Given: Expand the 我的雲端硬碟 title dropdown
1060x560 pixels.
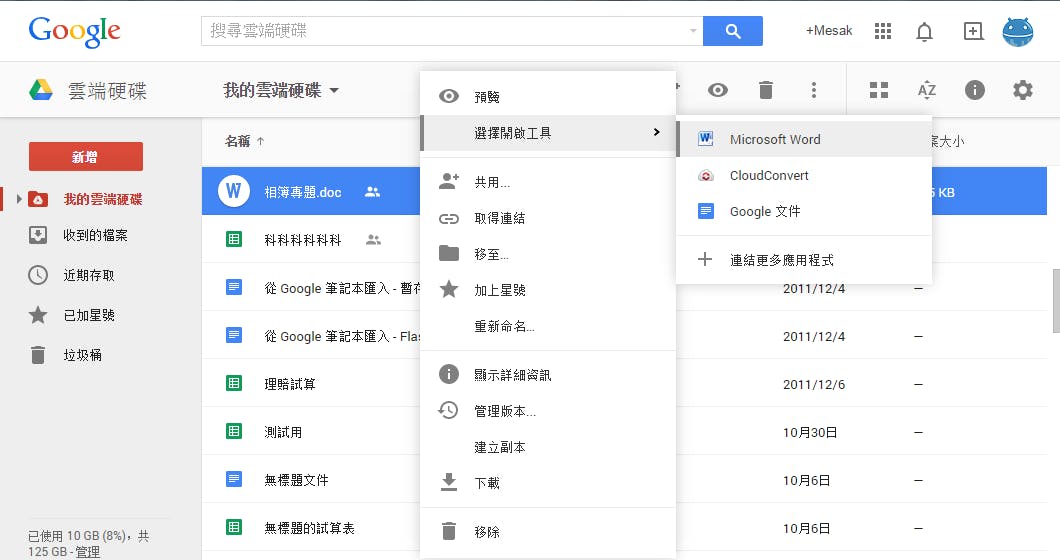Looking at the screenshot, I should [x=334, y=91].
